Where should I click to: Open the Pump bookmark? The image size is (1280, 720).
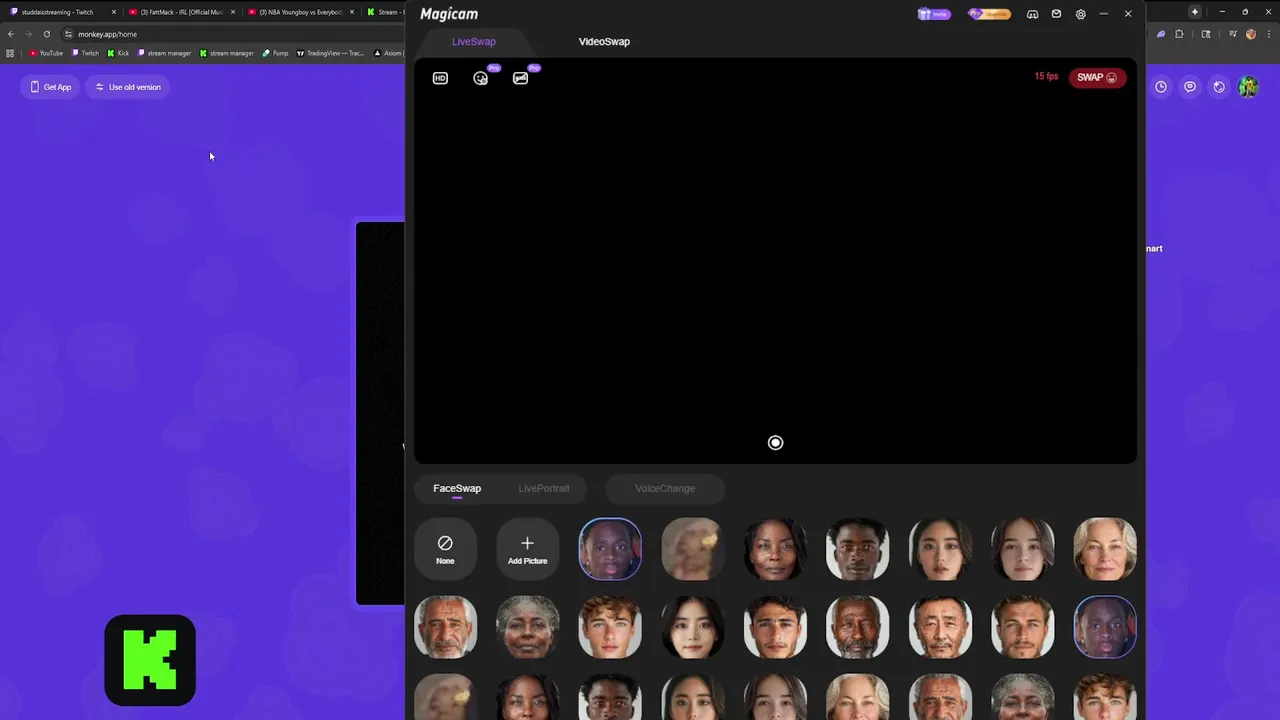[x=275, y=53]
